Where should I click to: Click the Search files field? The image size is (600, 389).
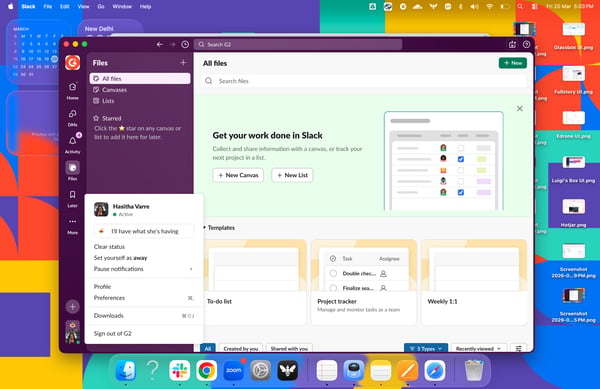click(x=364, y=81)
